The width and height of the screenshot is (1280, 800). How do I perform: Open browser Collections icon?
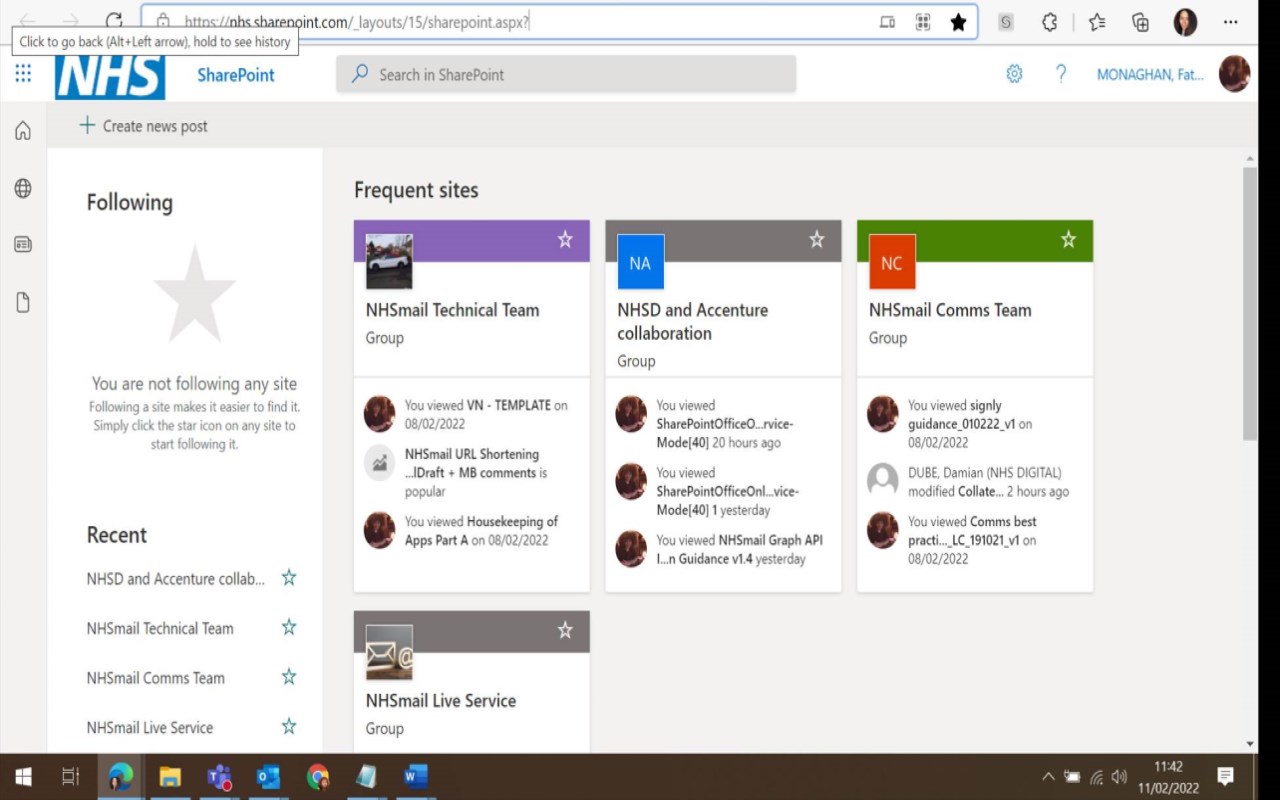coord(1140,22)
